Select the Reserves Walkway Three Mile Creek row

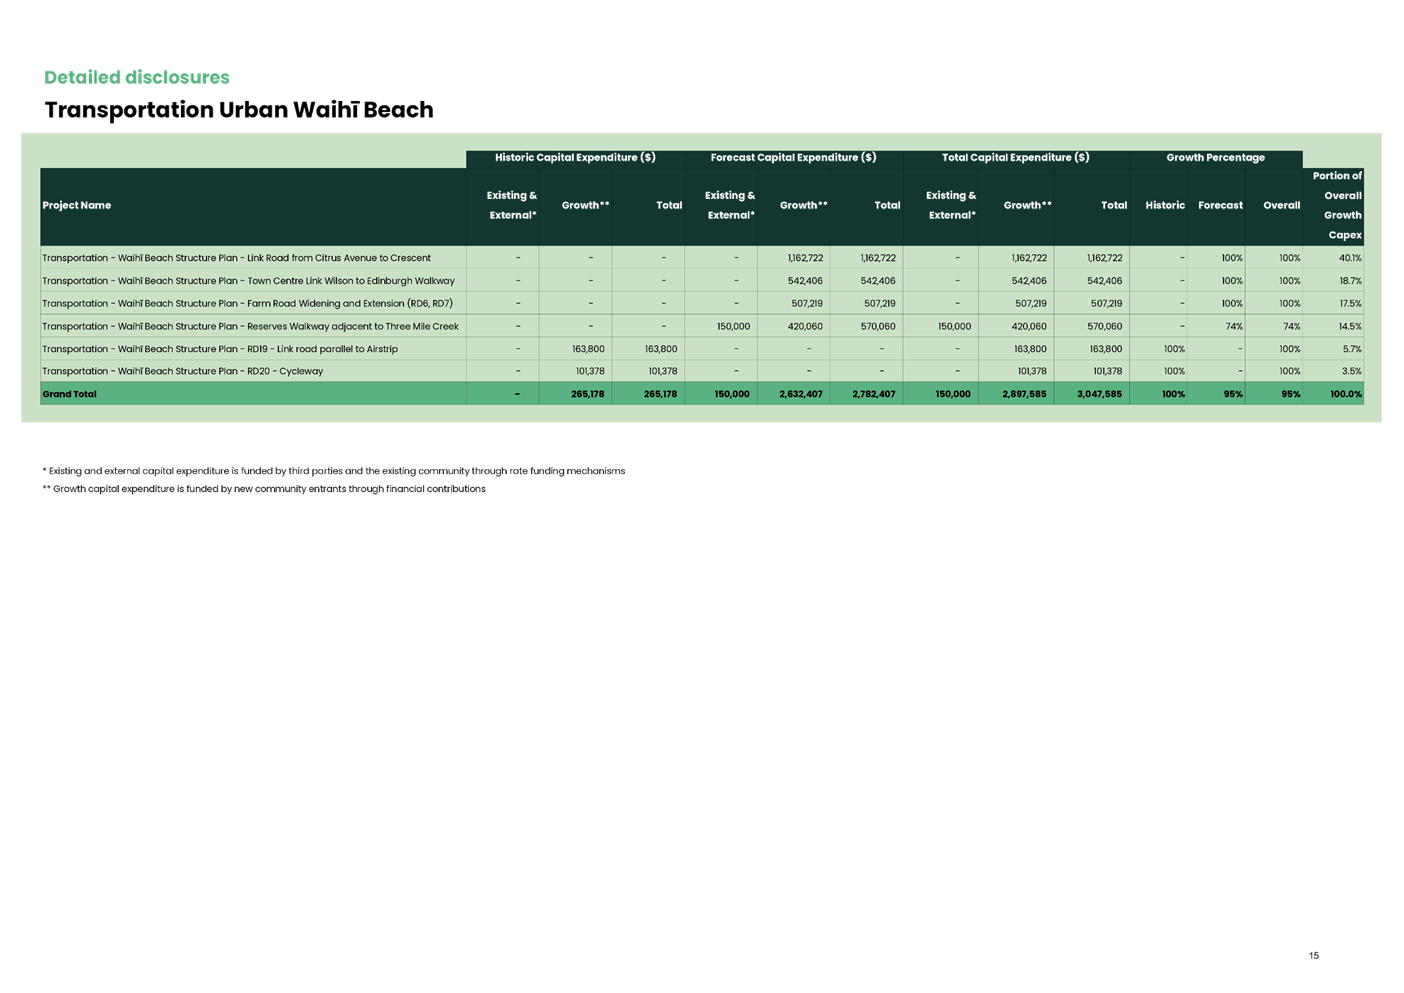[x=251, y=325]
